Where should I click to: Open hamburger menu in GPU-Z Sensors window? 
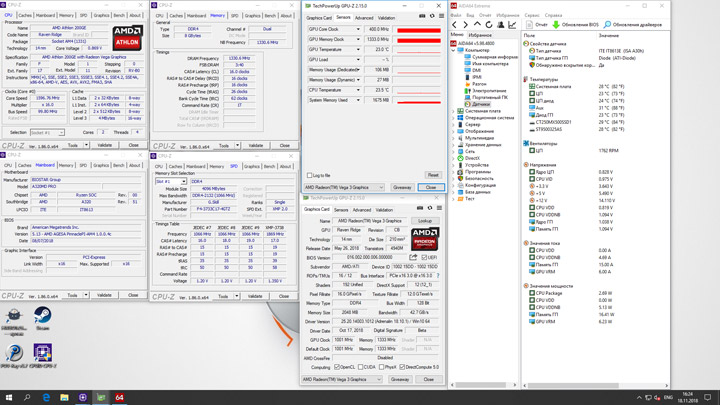click(441, 16)
